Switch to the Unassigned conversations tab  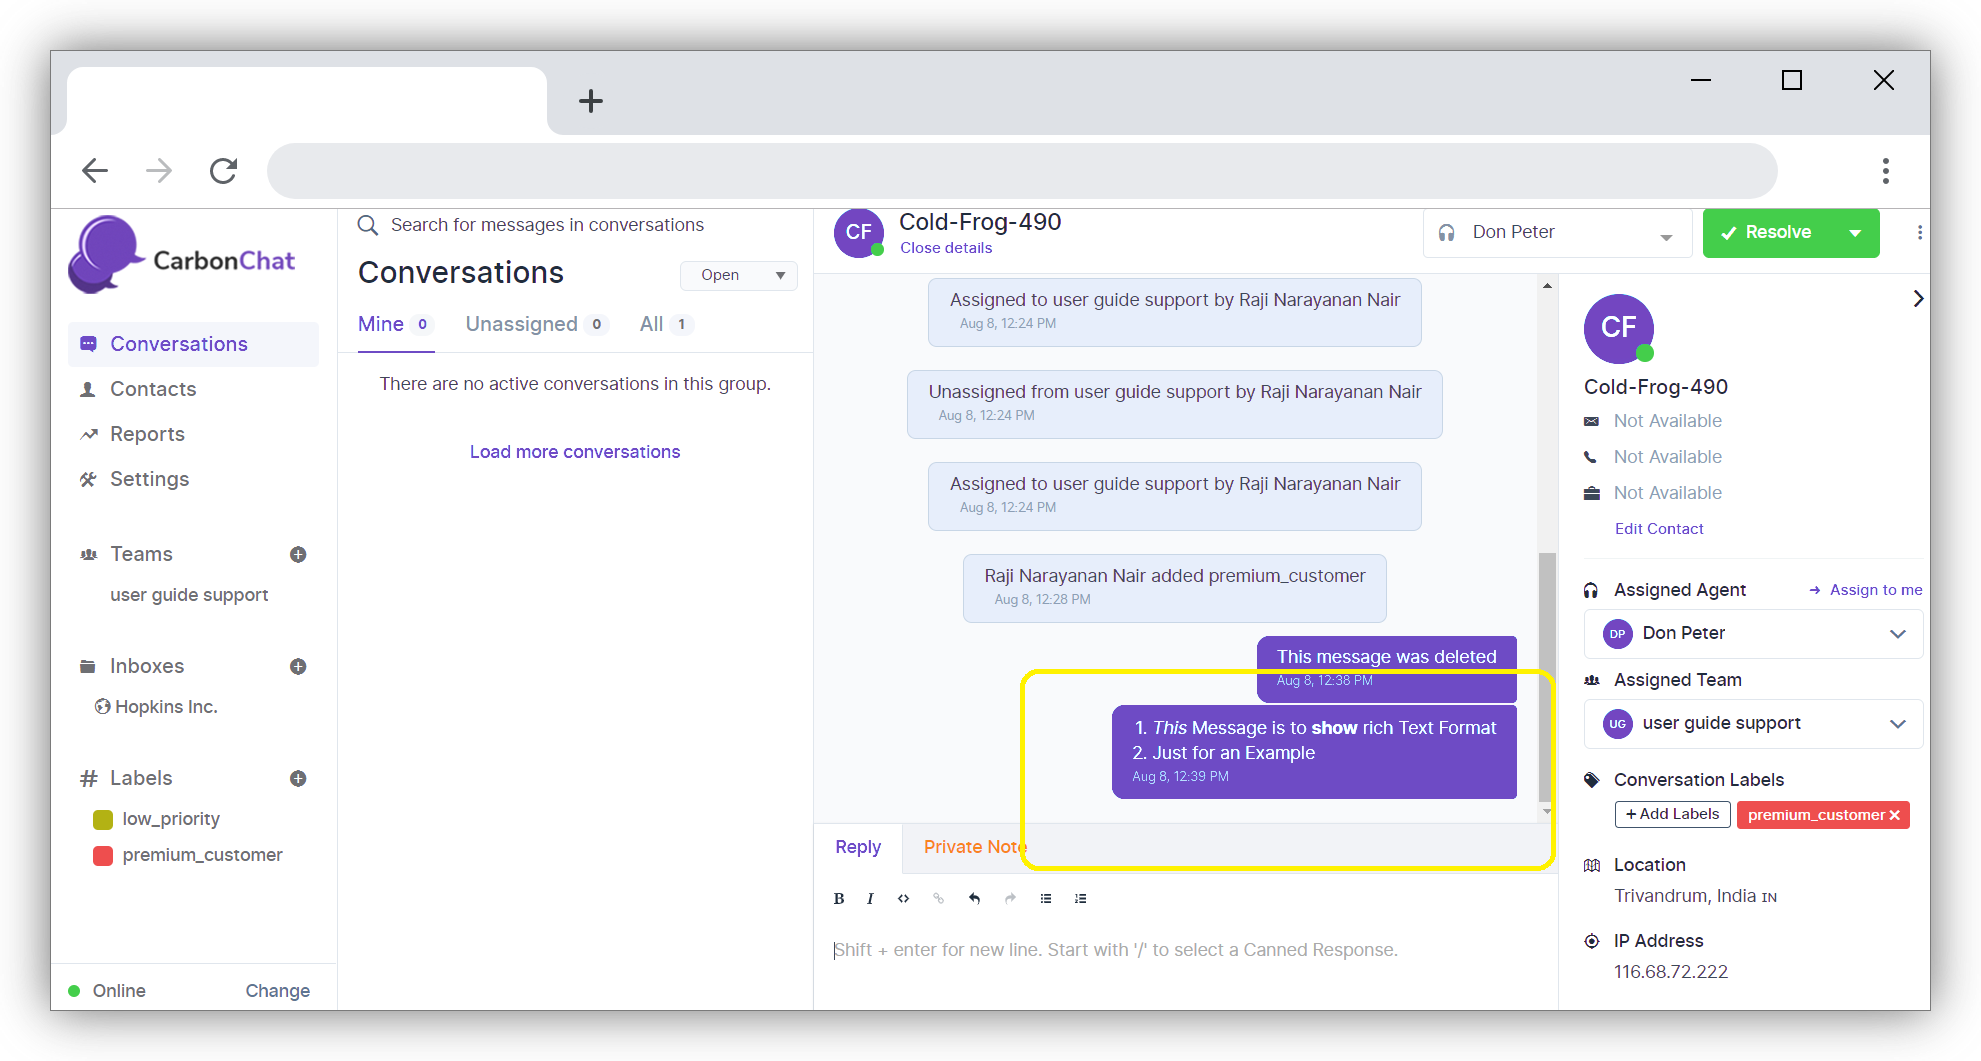(x=522, y=324)
